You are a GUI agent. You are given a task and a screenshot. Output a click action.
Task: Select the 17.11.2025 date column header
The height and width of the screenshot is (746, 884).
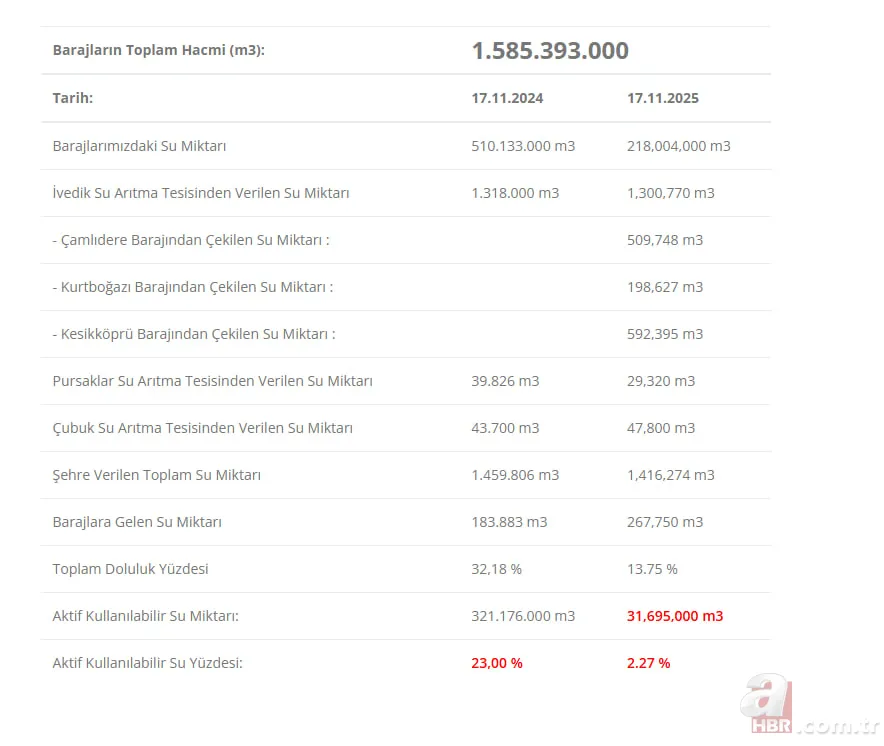(x=663, y=98)
